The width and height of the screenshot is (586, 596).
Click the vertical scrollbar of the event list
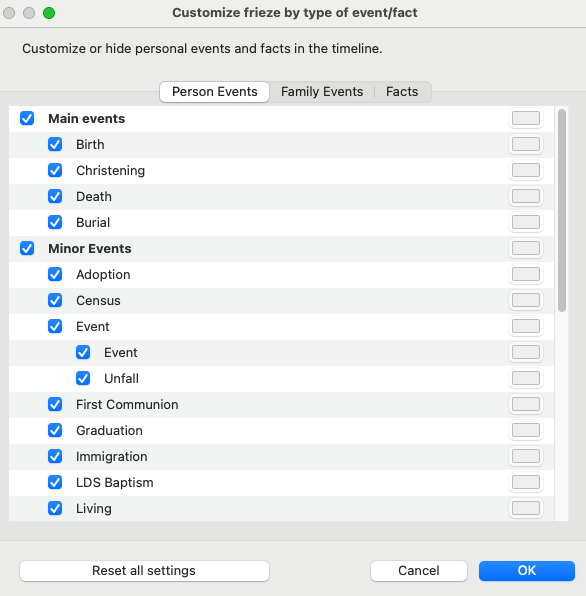(x=562, y=210)
